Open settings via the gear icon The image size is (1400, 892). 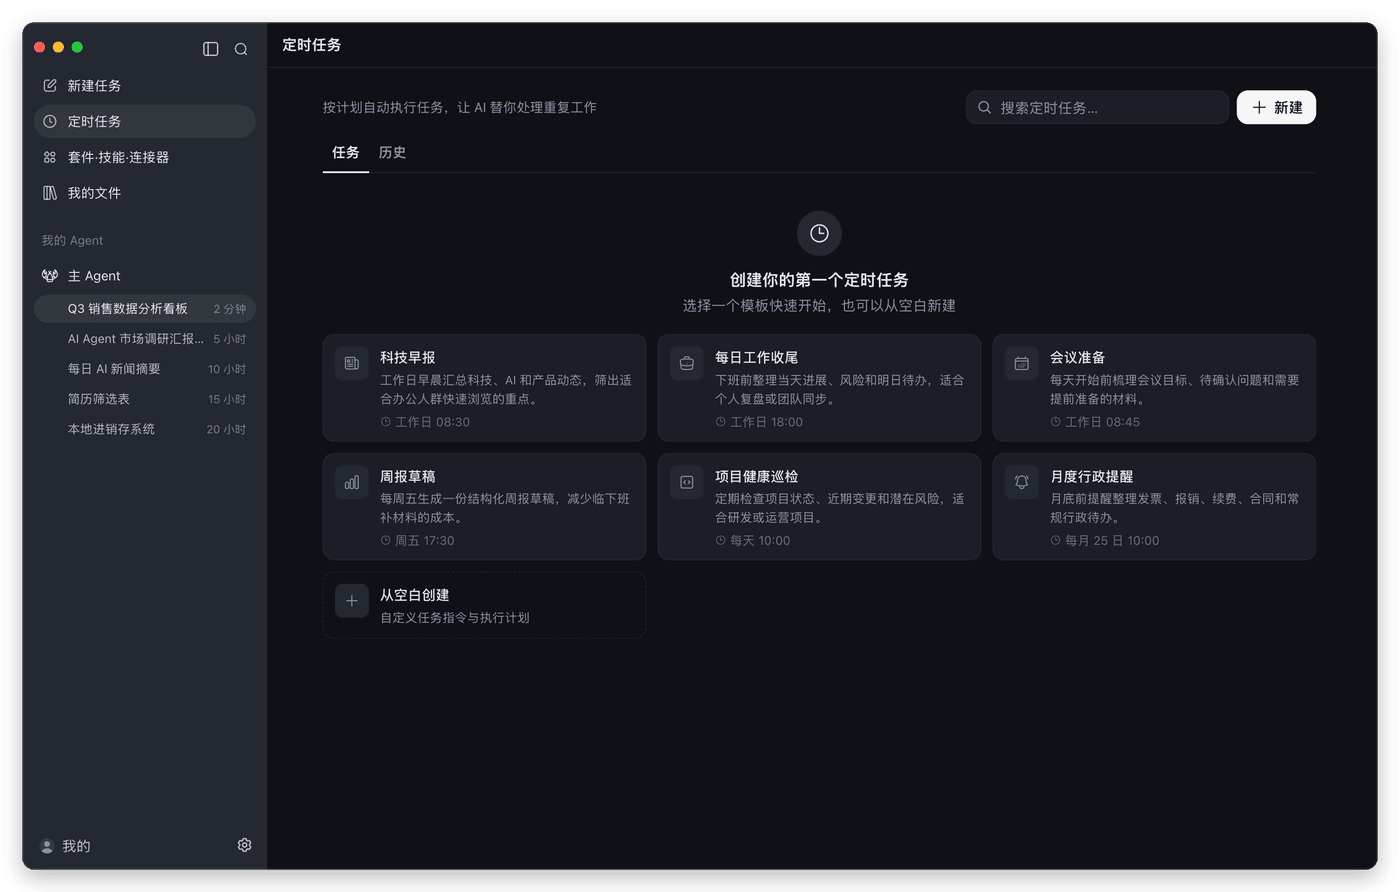tap(244, 845)
